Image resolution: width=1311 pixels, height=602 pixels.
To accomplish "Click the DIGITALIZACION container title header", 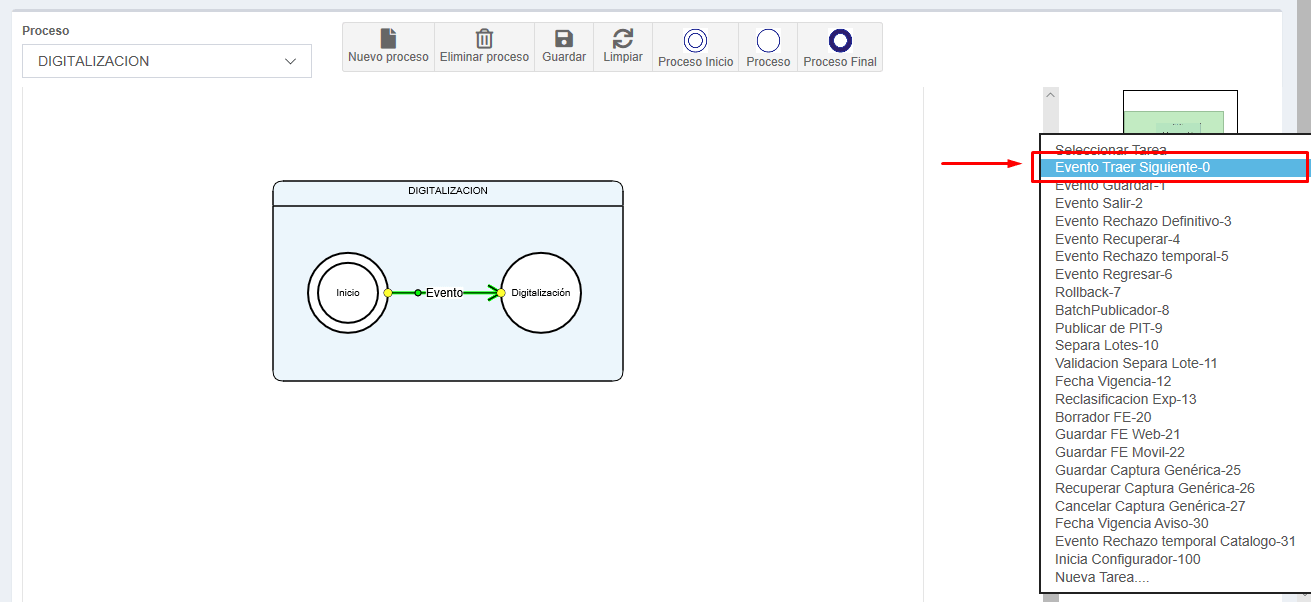I will tap(447, 191).
